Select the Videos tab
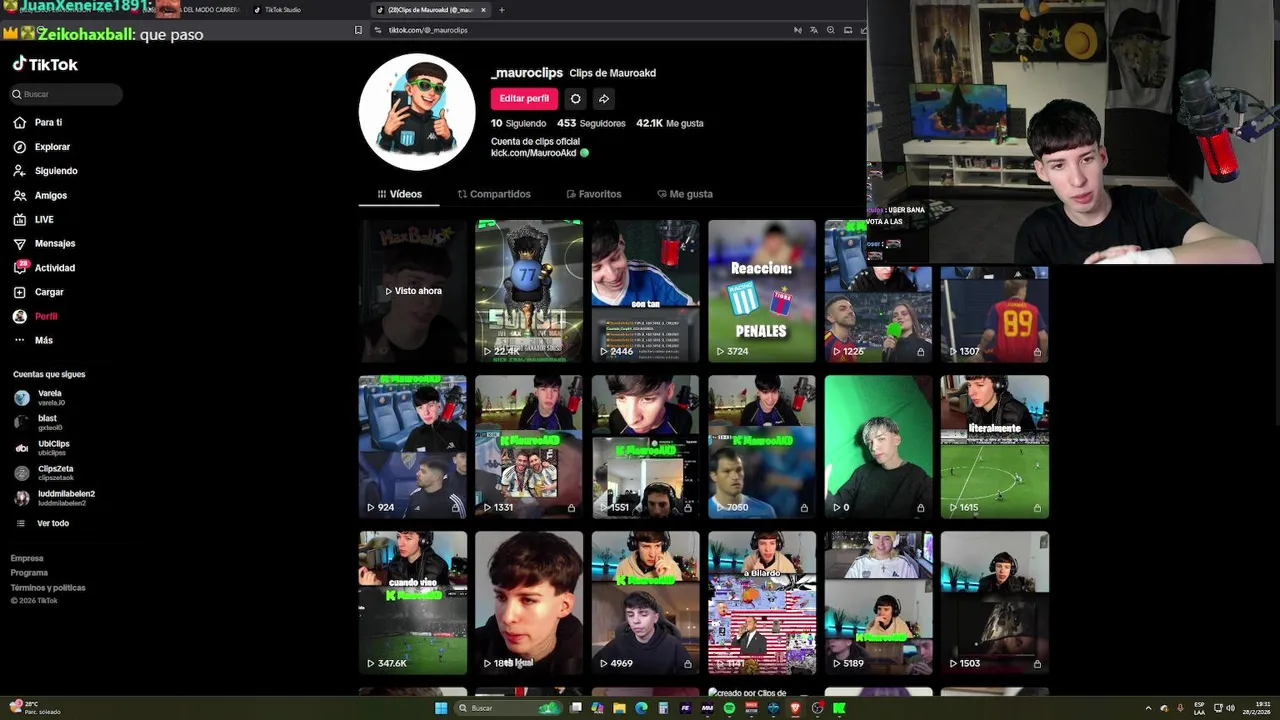 399,194
